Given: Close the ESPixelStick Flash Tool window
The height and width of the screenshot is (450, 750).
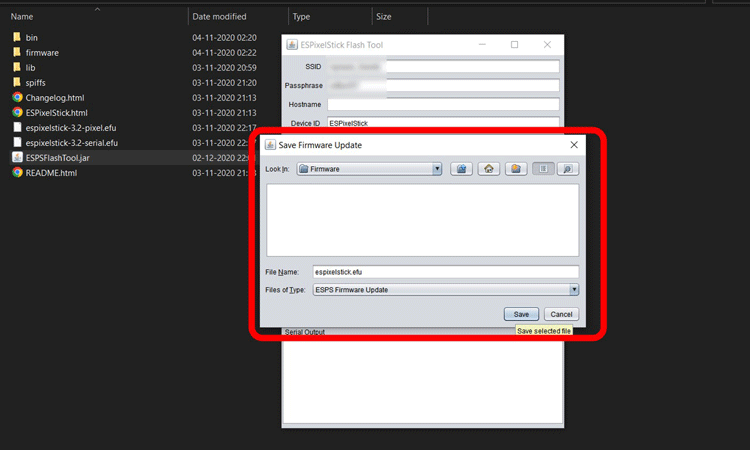Looking at the screenshot, I should tap(547, 44).
